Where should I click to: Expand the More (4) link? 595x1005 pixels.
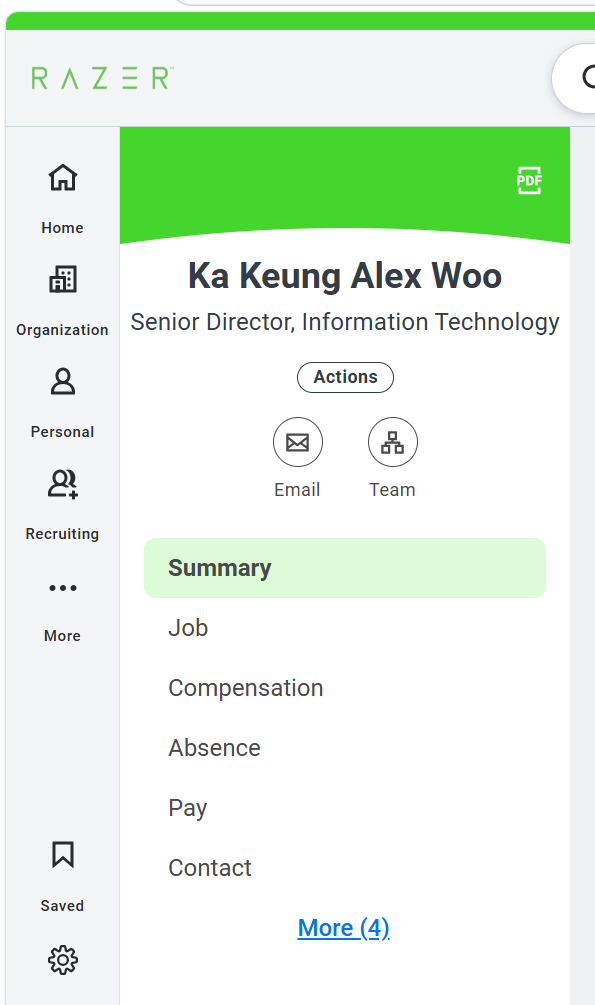point(344,928)
